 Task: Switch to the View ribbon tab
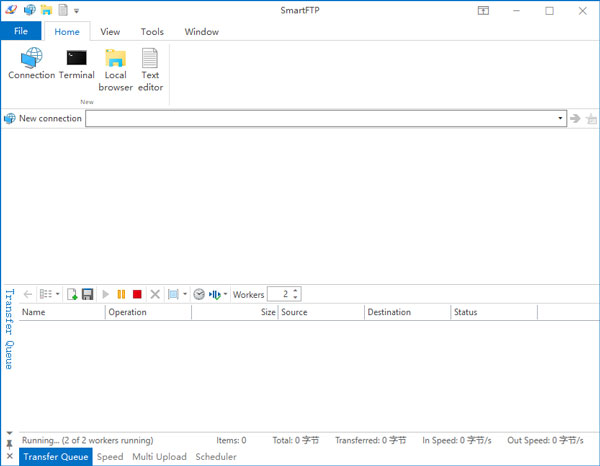click(110, 31)
